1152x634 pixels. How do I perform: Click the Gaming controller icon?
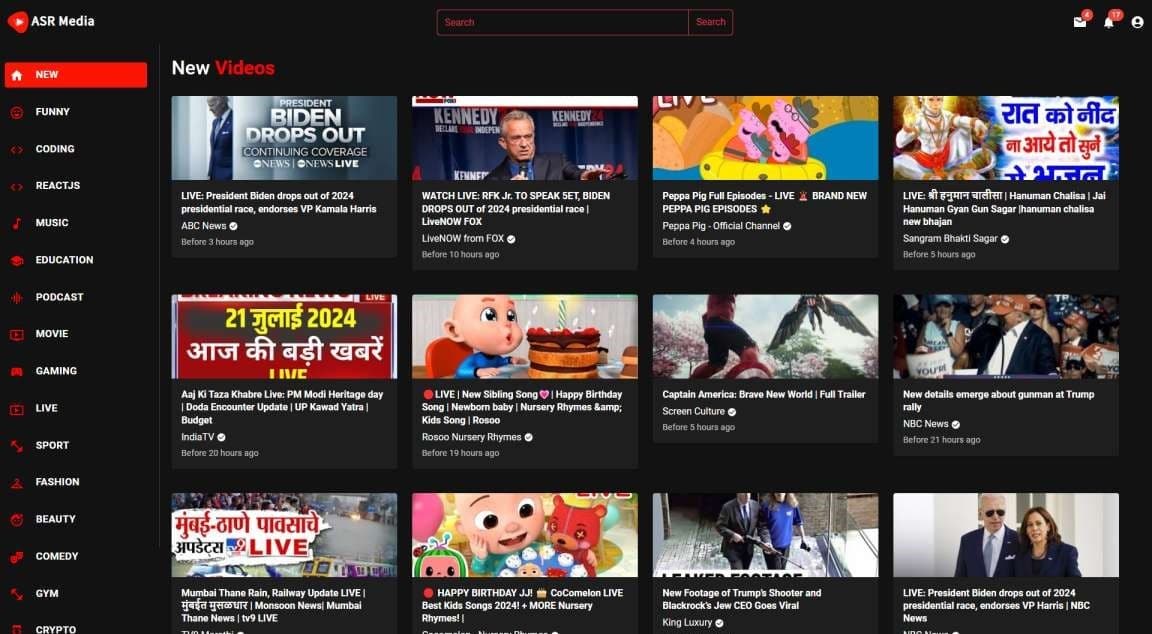click(x=17, y=372)
